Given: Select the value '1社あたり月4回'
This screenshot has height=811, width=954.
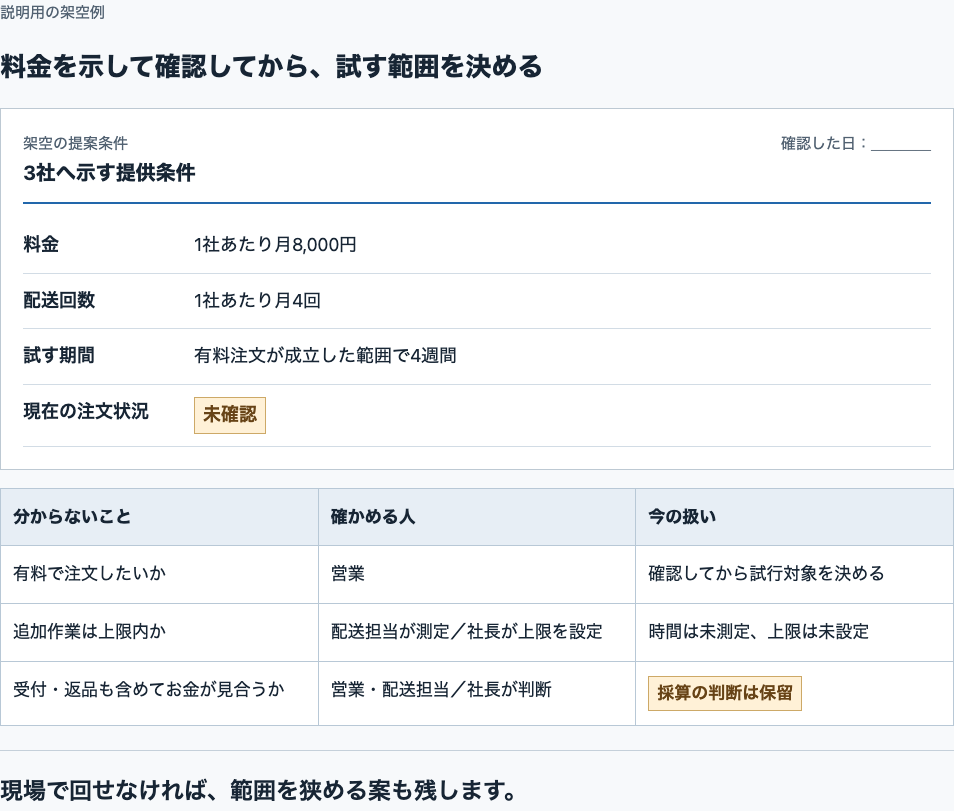Looking at the screenshot, I should pos(257,300).
